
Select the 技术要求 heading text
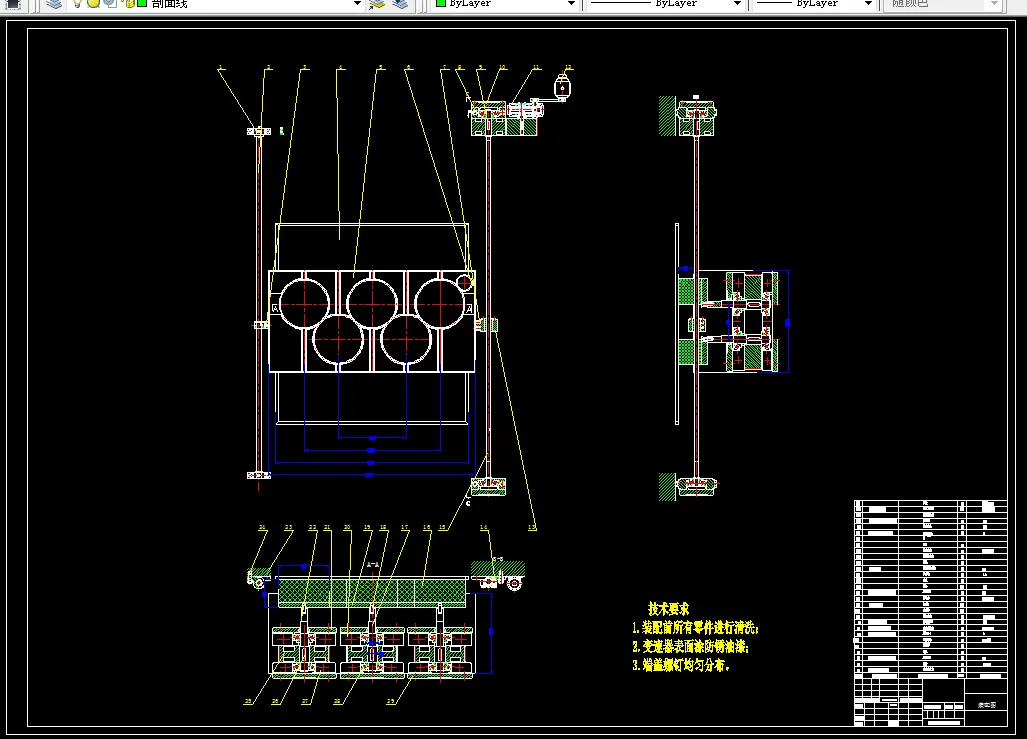tap(668, 609)
